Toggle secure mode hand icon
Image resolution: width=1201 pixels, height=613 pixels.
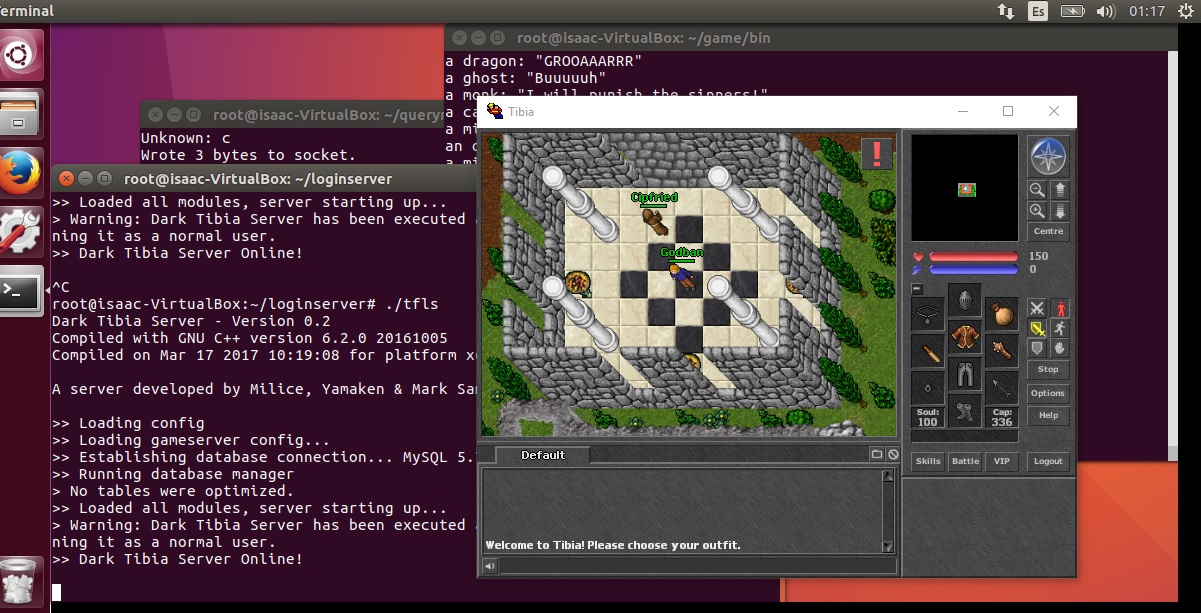pos(1059,348)
